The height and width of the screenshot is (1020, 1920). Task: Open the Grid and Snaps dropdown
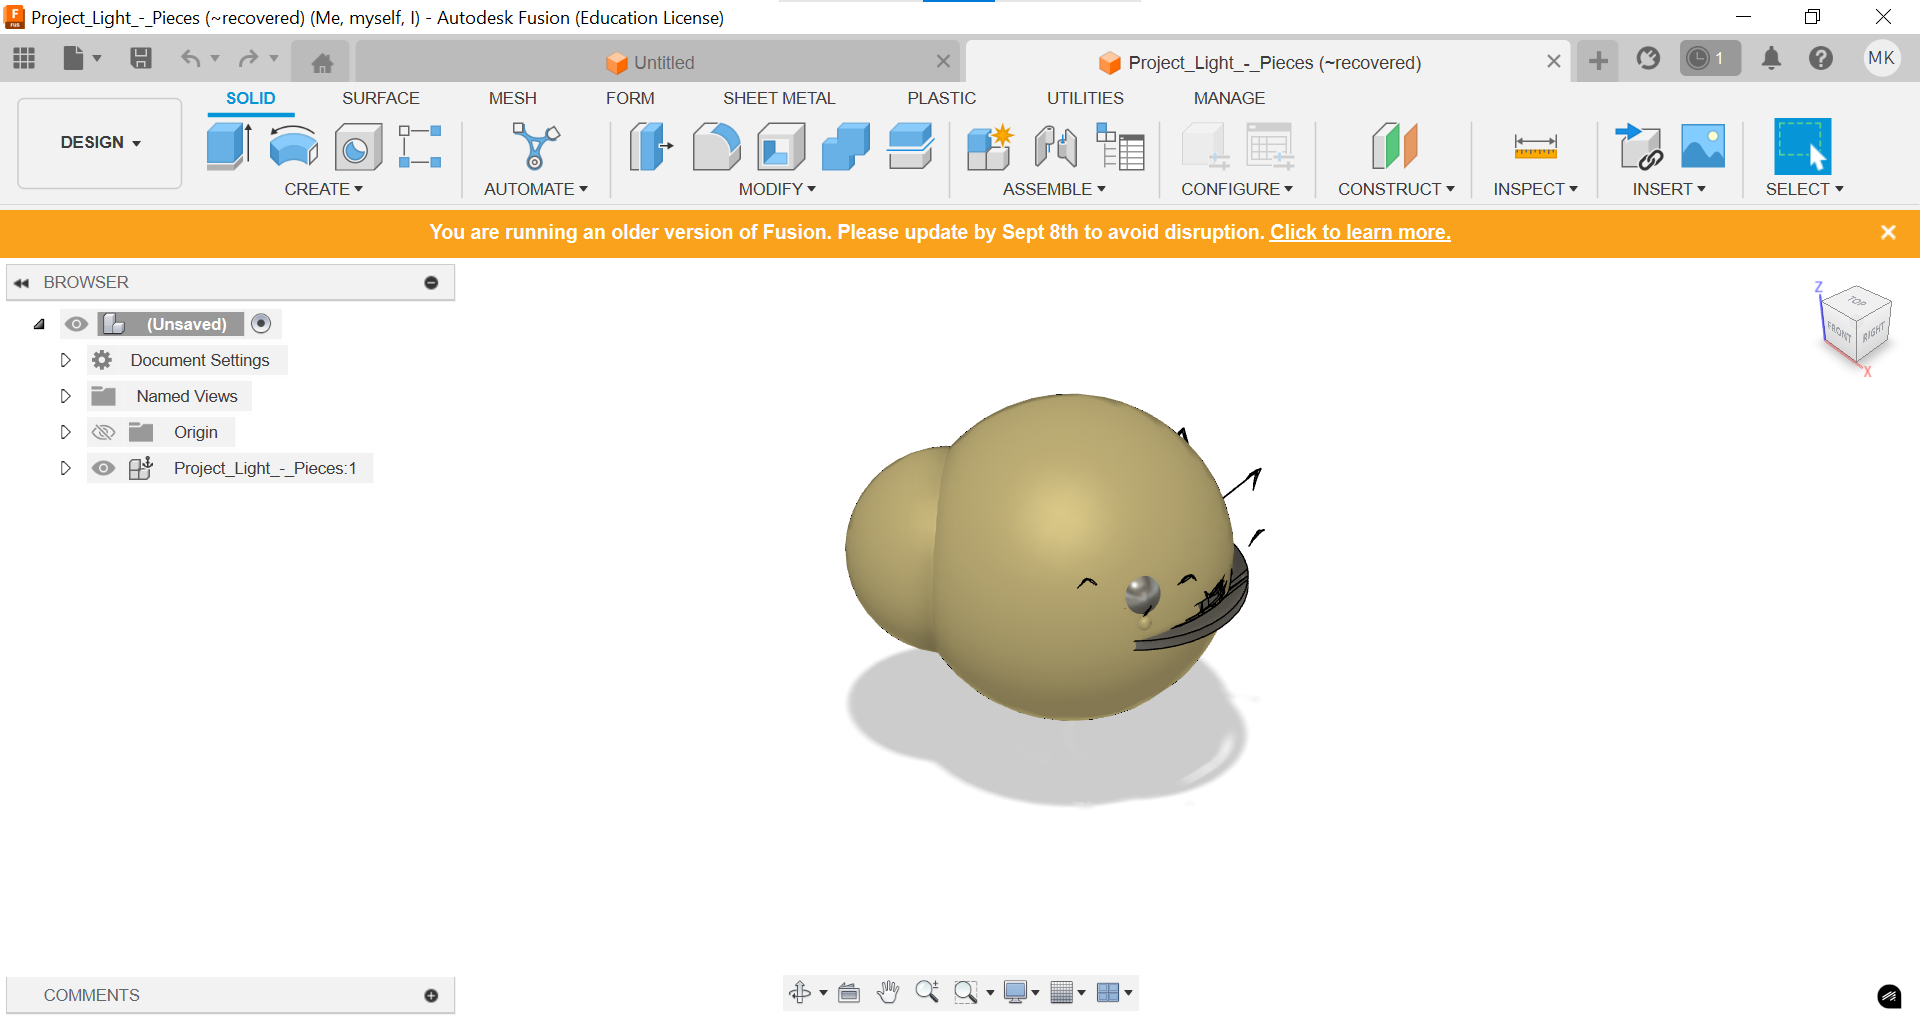[1068, 992]
